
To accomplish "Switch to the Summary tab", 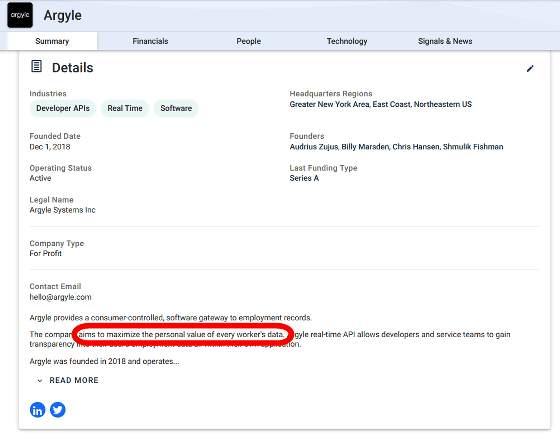I will pos(52,41).
